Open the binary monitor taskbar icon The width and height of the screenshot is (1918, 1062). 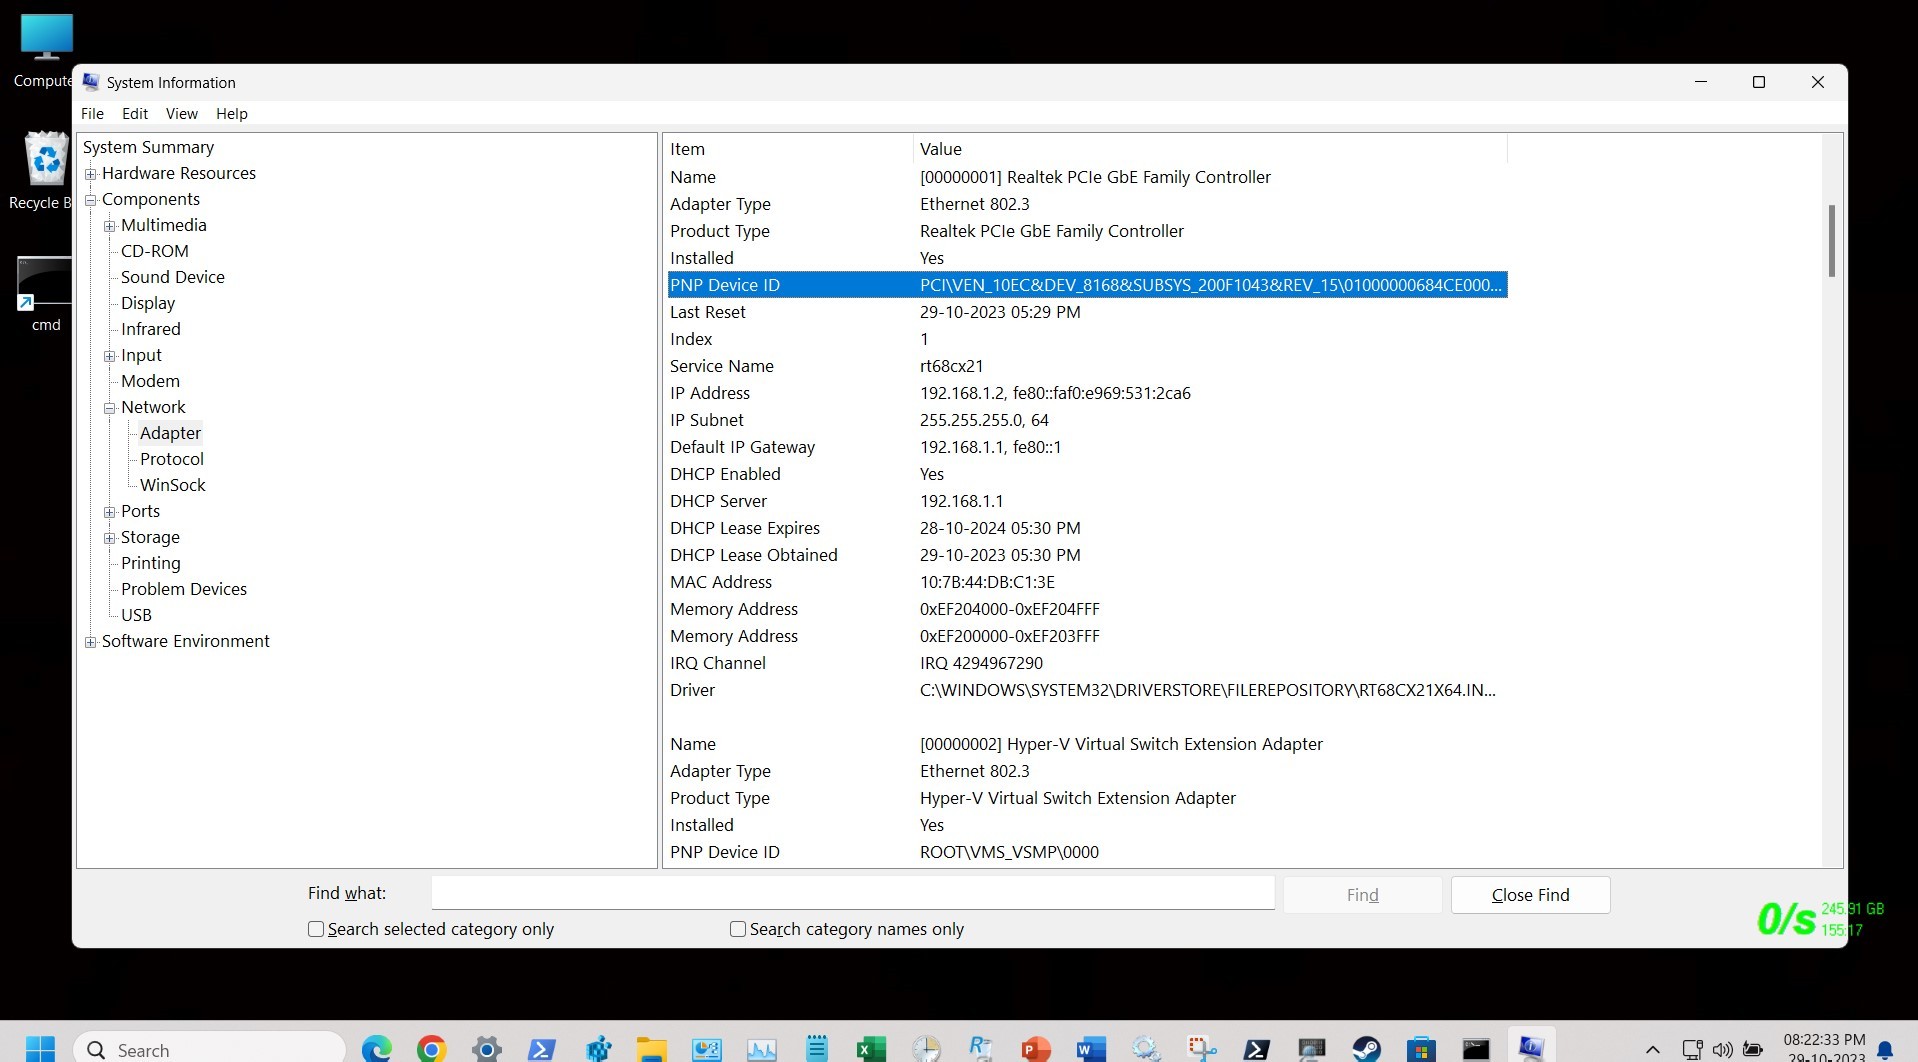1311,1049
